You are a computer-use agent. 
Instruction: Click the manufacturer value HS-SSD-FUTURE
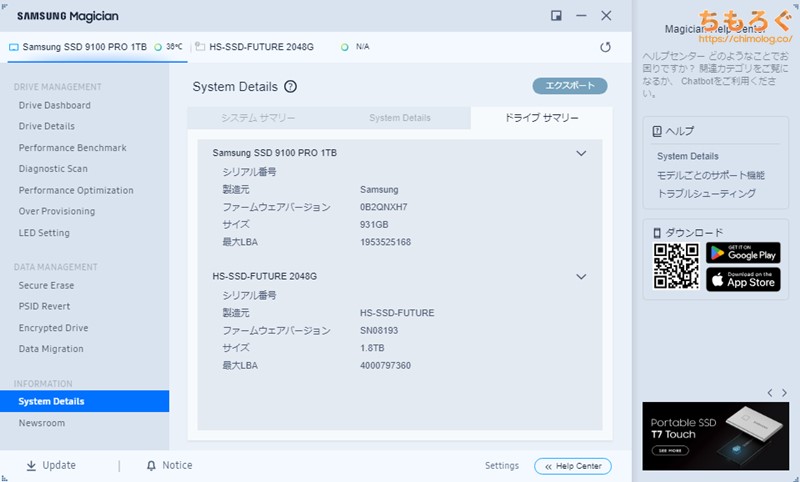[397, 313]
